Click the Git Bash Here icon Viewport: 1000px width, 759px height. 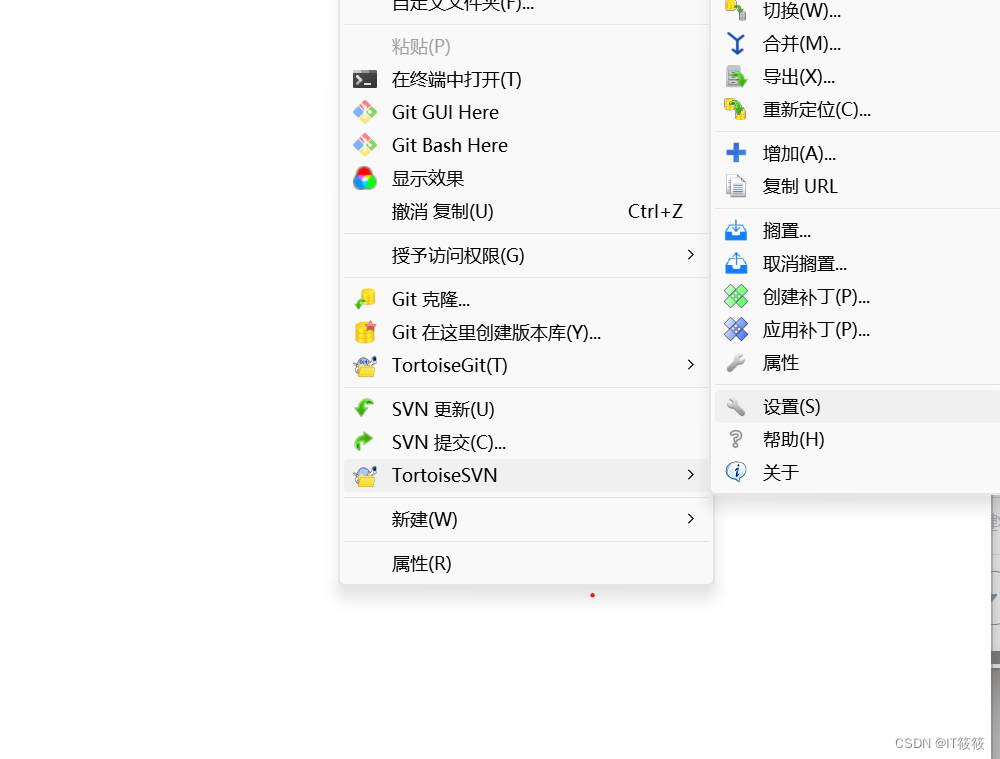(x=365, y=145)
